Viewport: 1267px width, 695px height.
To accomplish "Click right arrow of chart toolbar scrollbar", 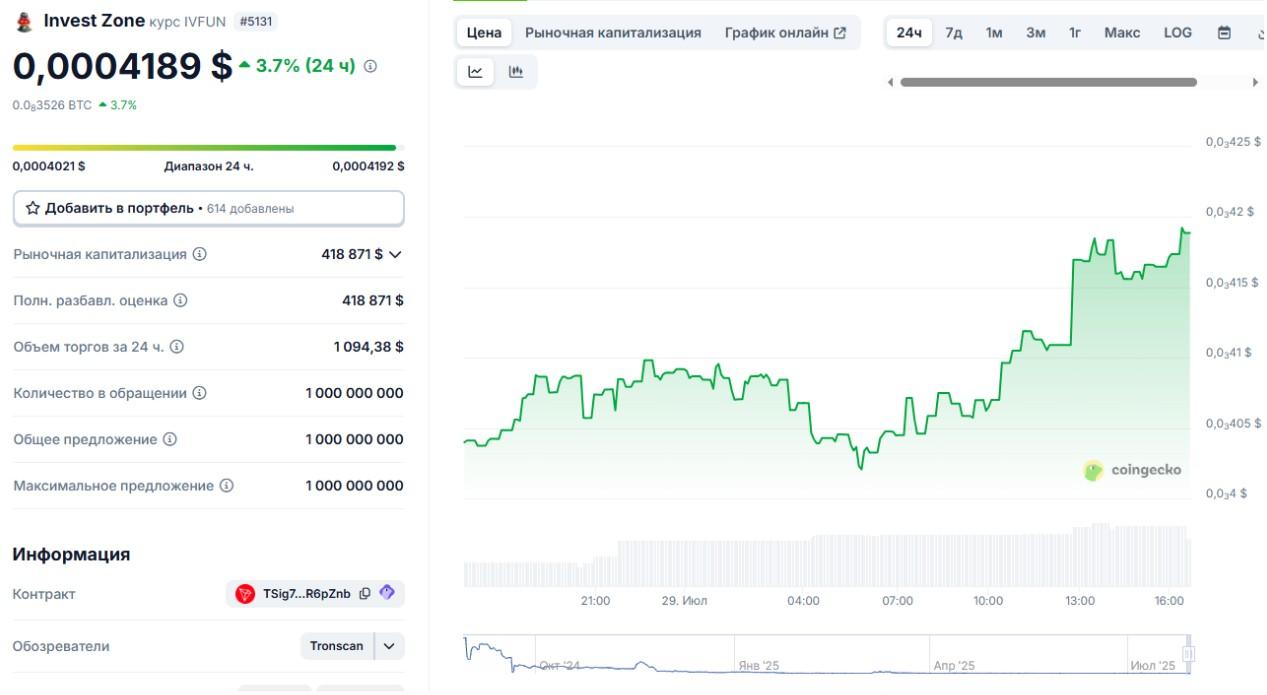I will click(x=1255, y=82).
